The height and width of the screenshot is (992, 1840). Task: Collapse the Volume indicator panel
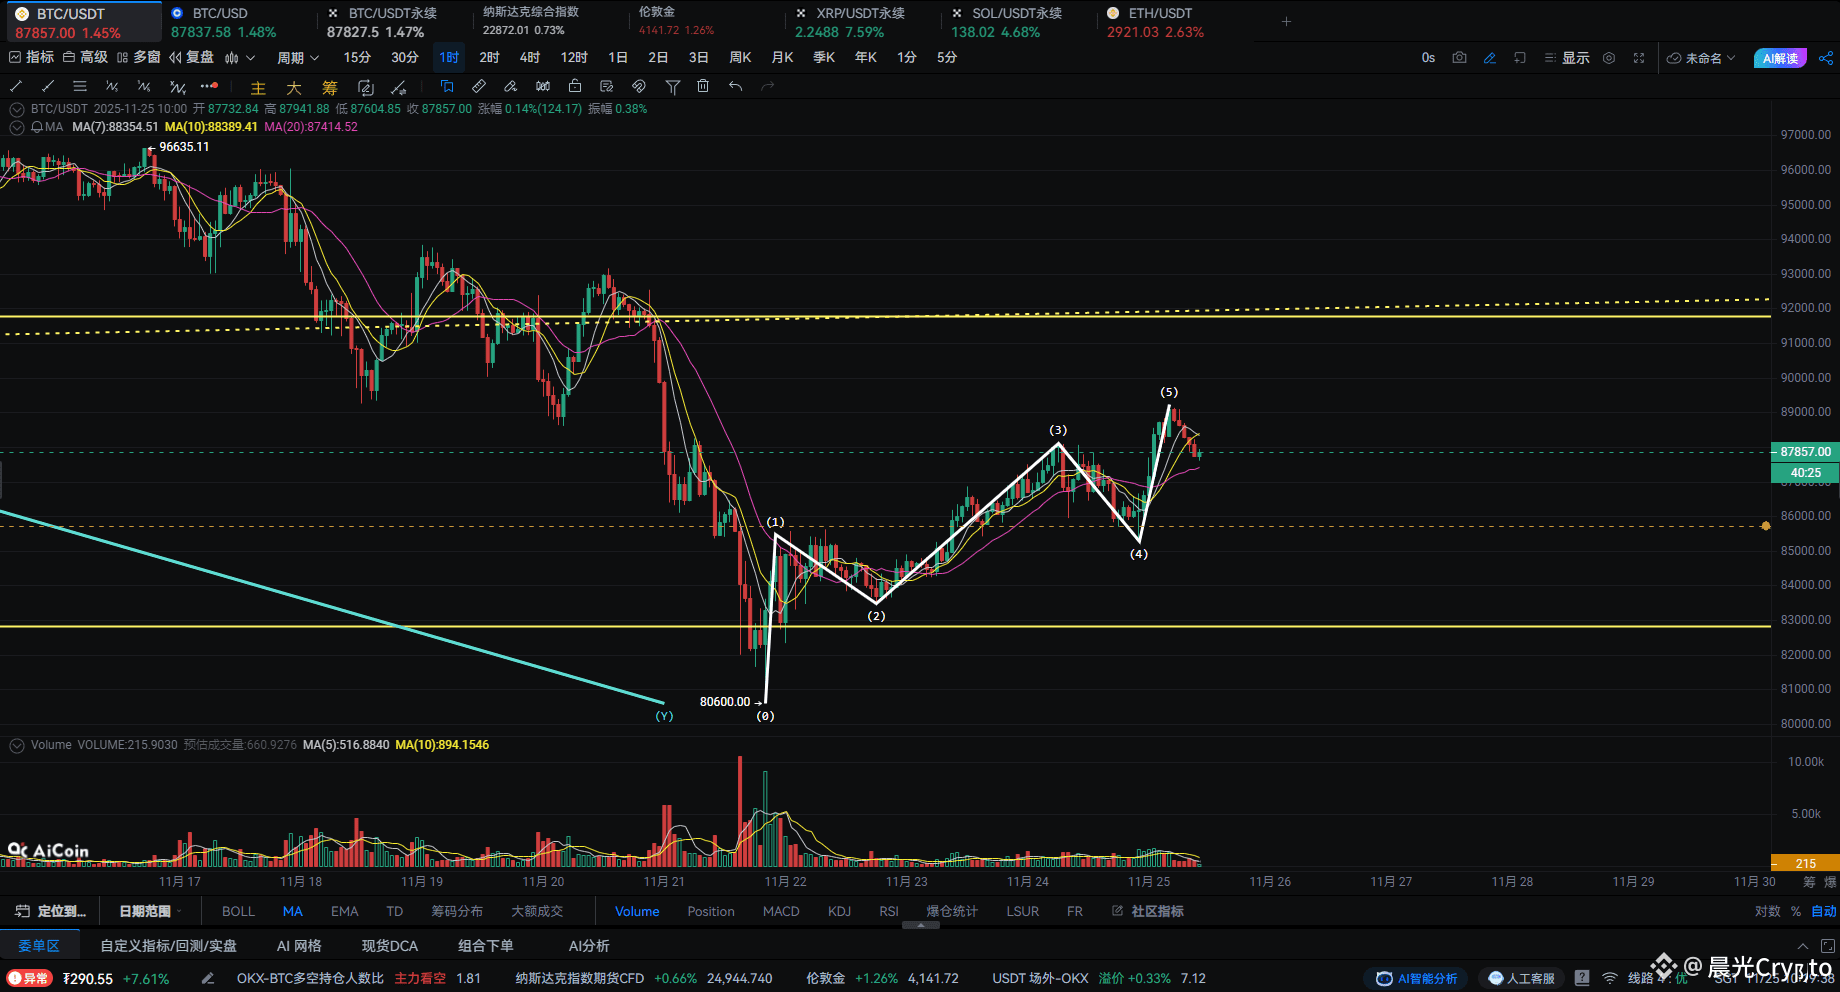click(x=17, y=745)
